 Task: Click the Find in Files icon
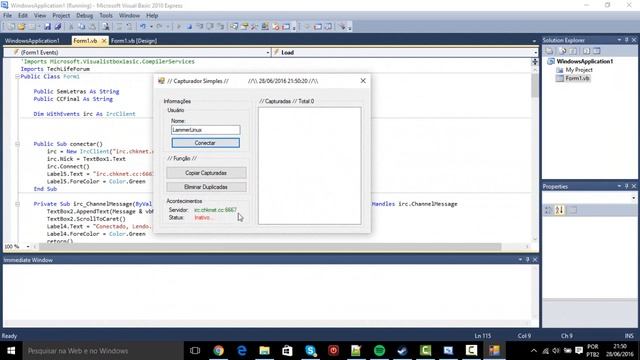point(106,27)
